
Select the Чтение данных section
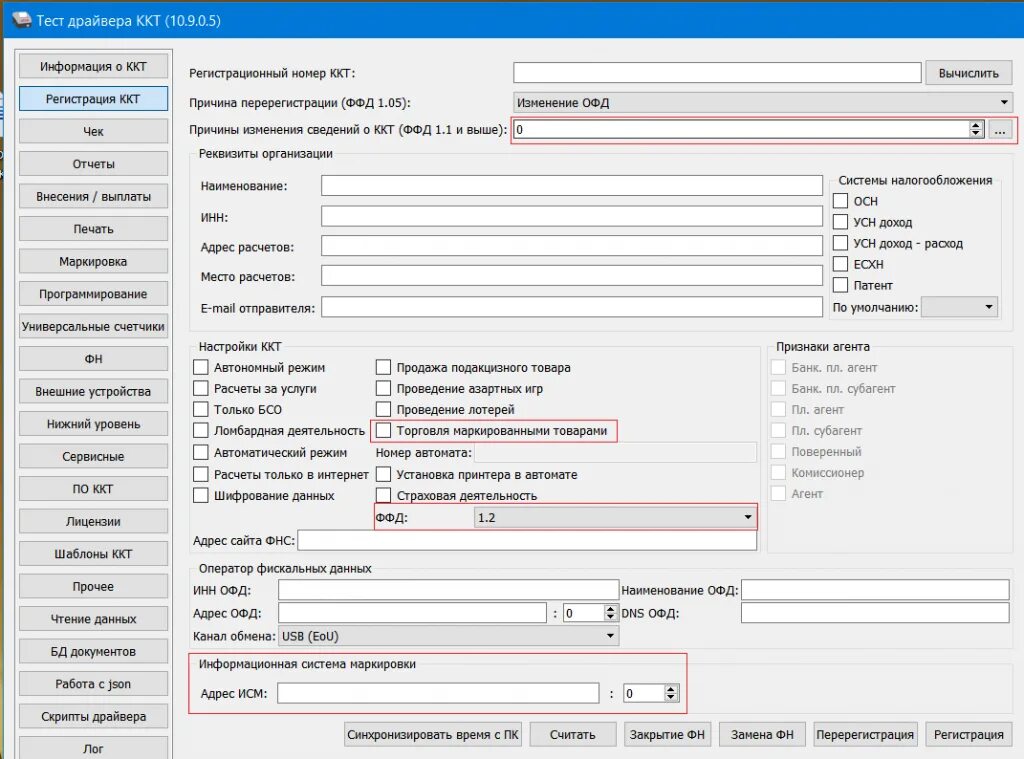tap(93, 619)
